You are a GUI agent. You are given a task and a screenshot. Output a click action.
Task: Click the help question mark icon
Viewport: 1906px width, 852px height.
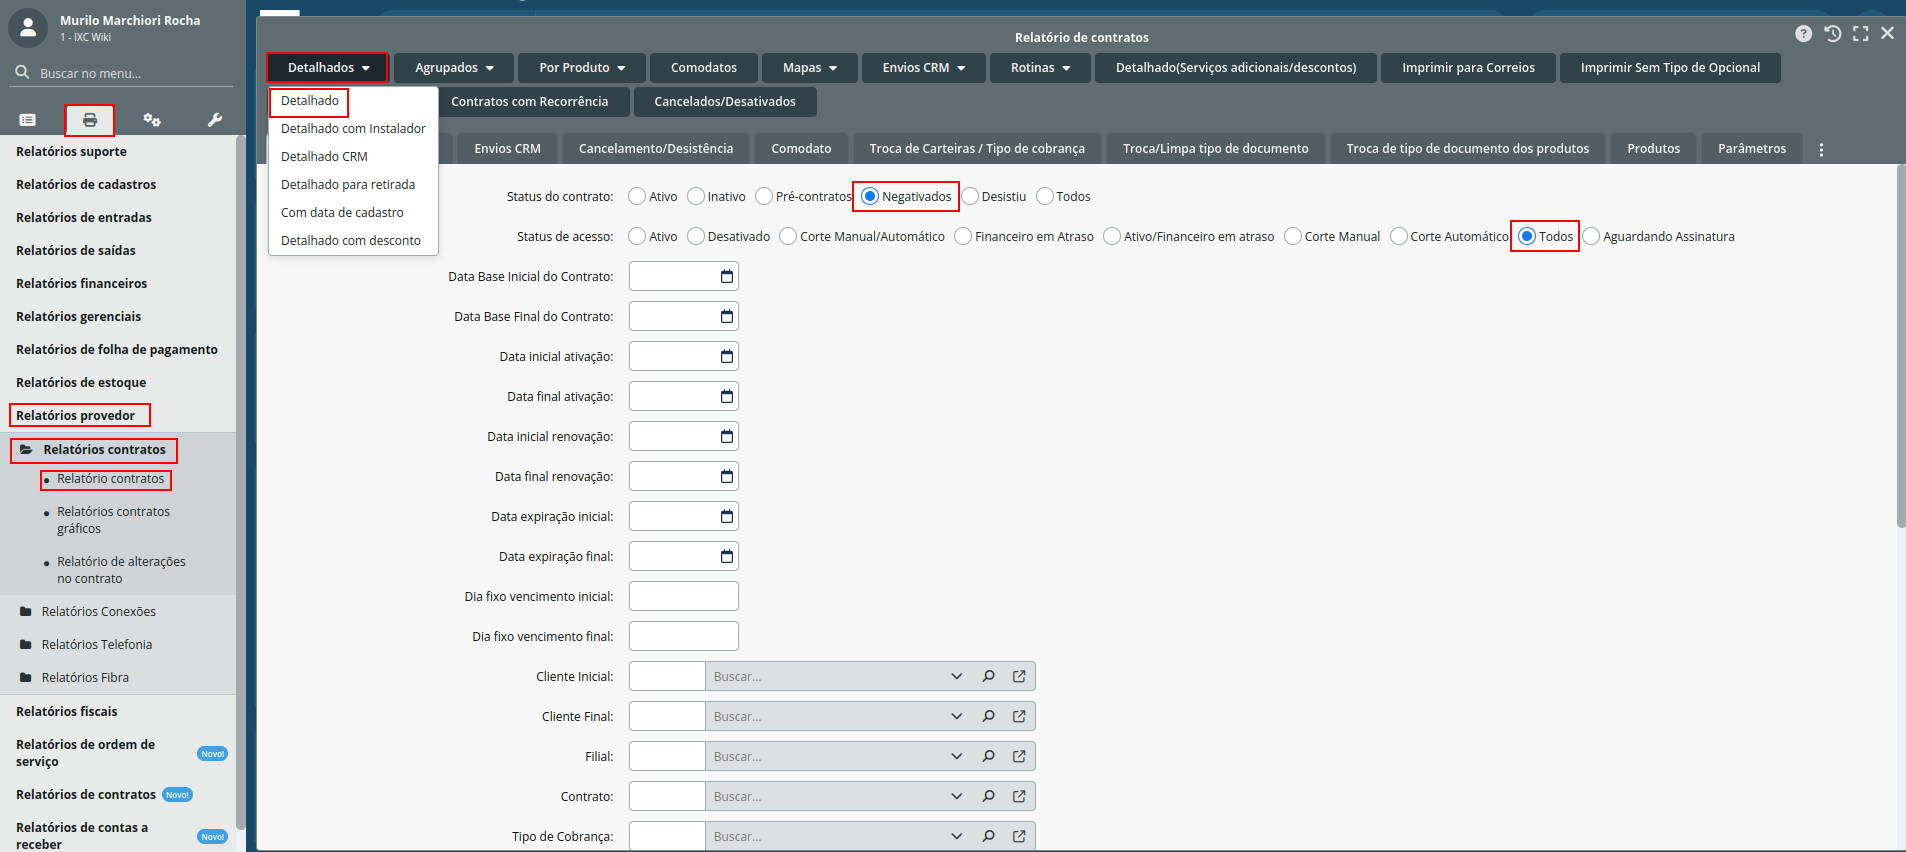1803,33
